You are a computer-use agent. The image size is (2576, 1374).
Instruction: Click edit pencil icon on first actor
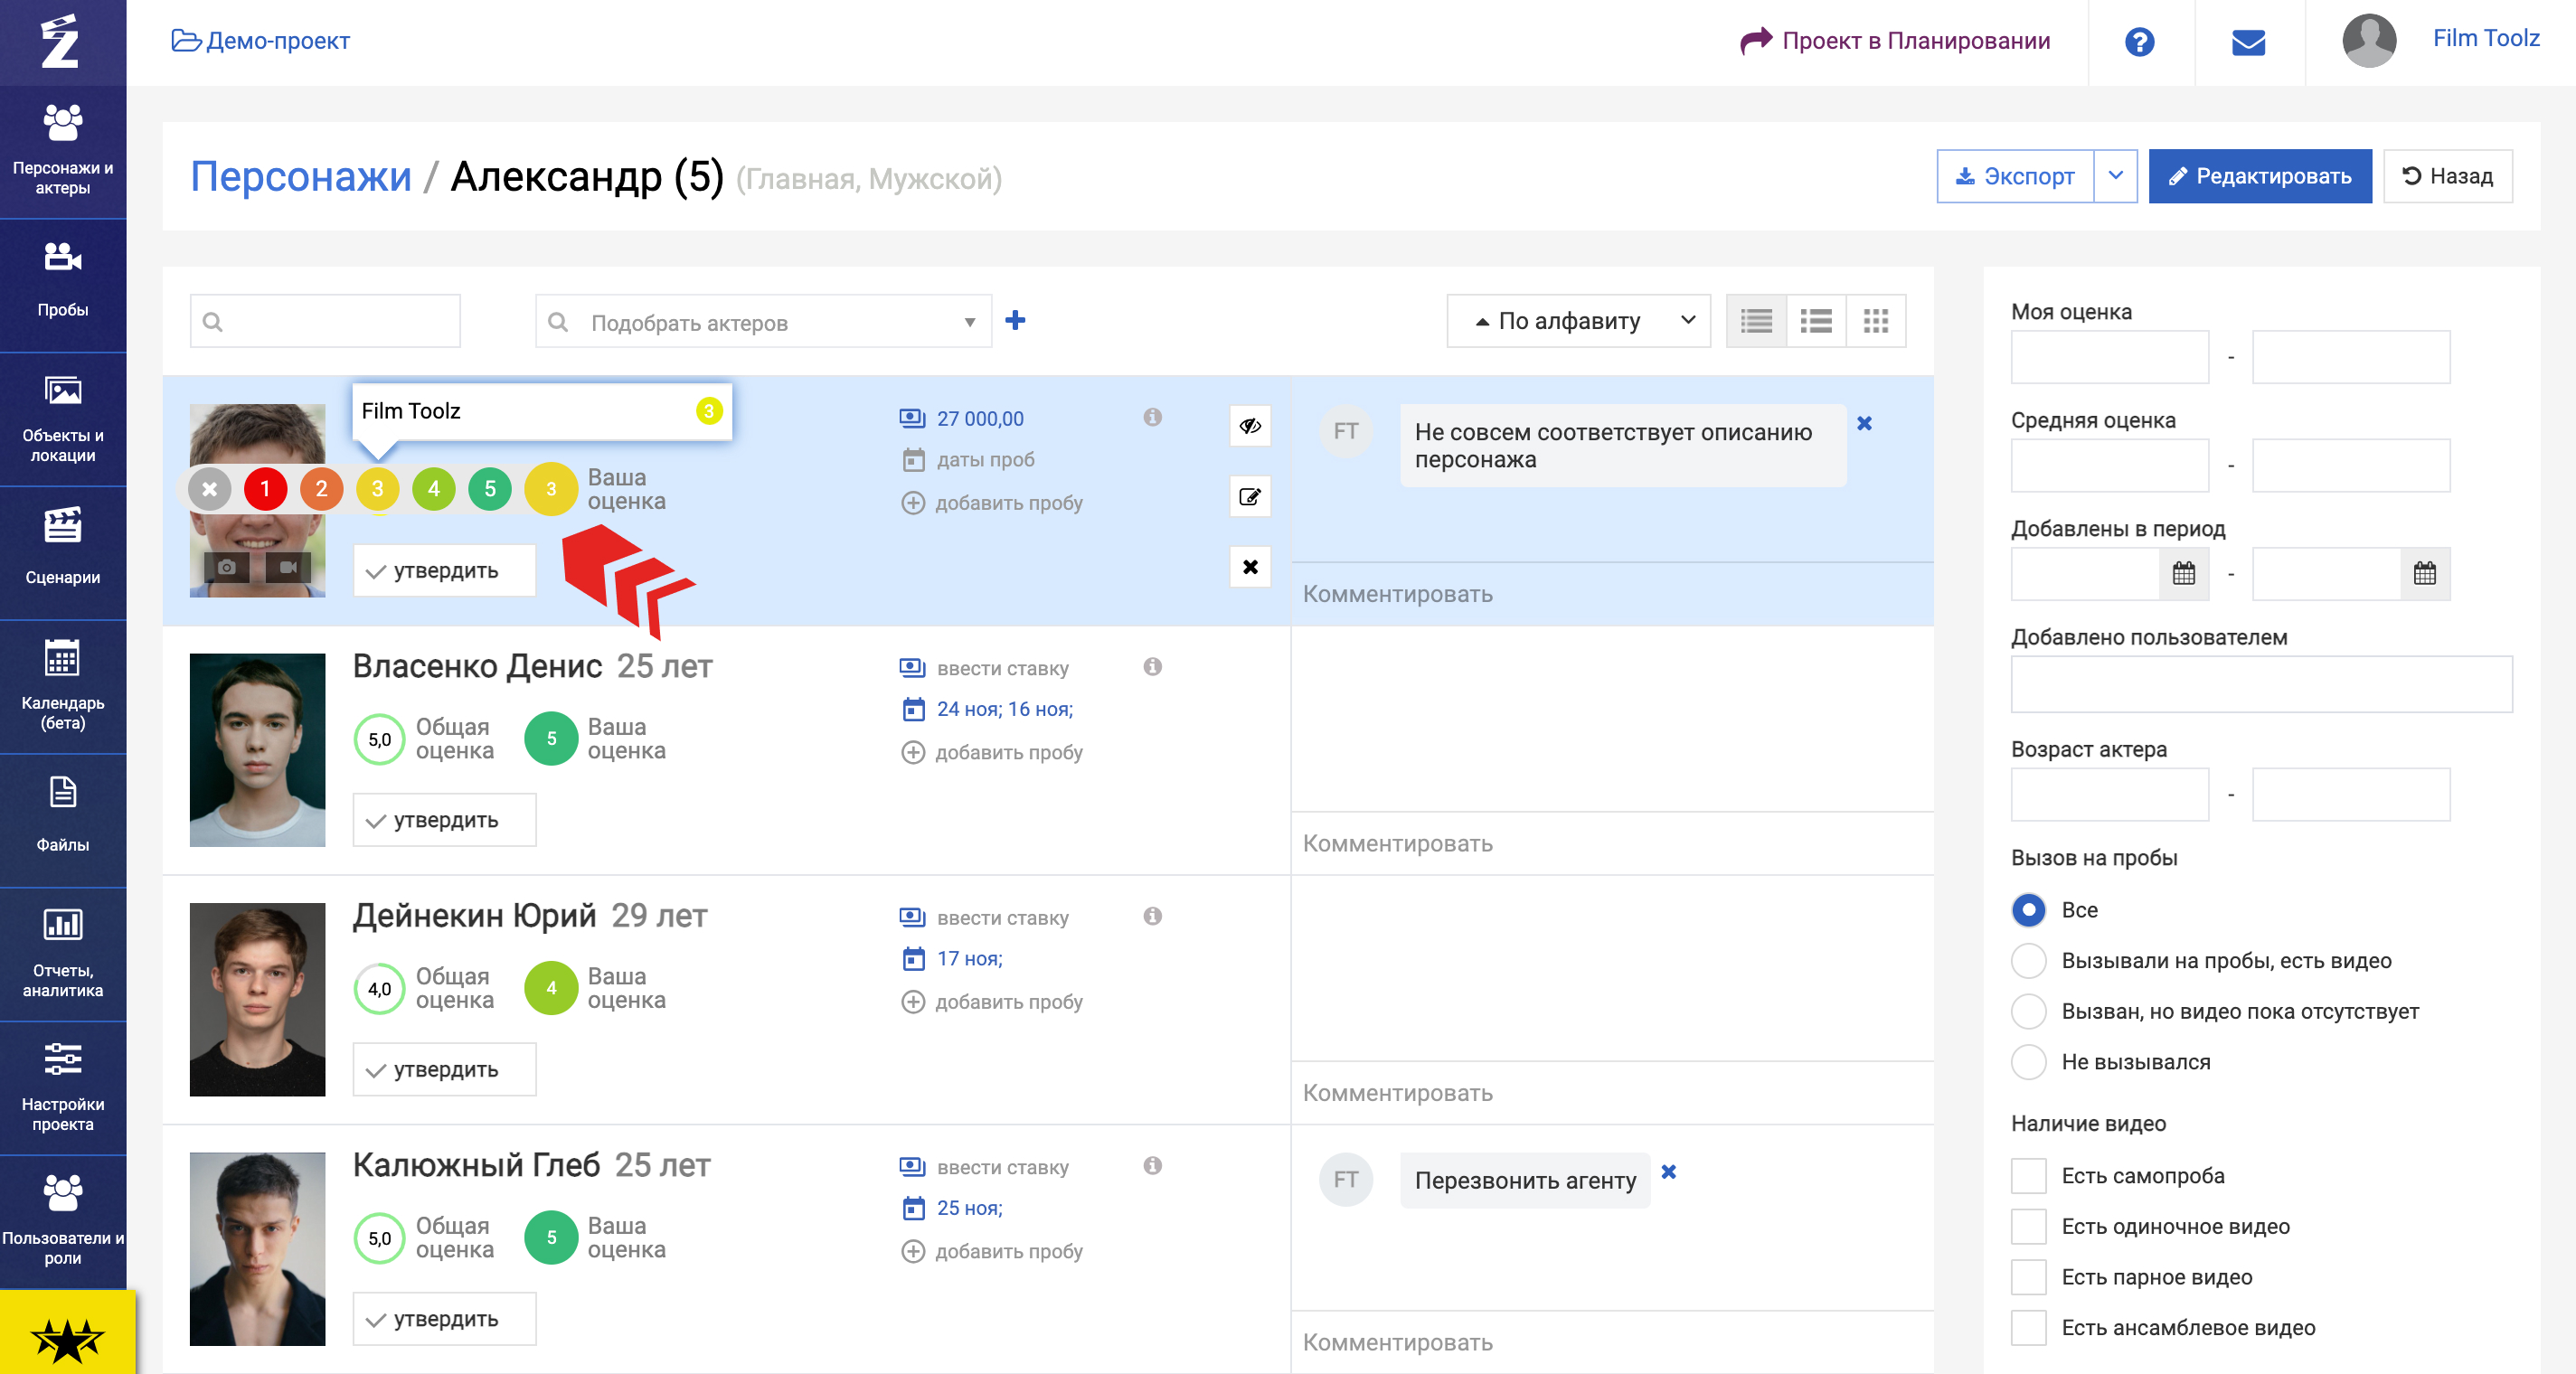click(x=1250, y=497)
